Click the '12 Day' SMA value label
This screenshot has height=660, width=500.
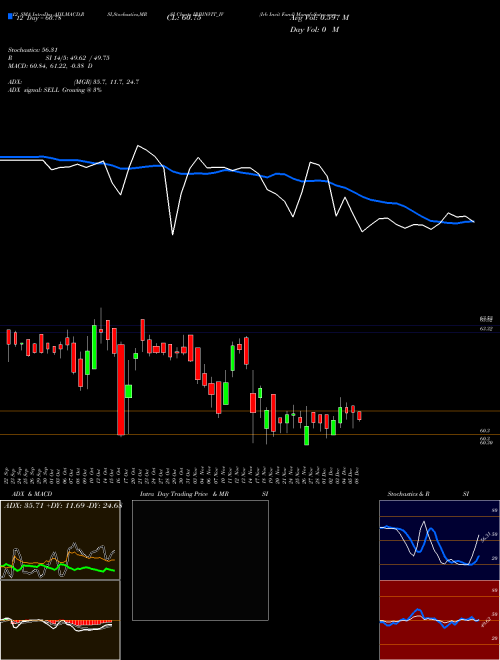37,18
